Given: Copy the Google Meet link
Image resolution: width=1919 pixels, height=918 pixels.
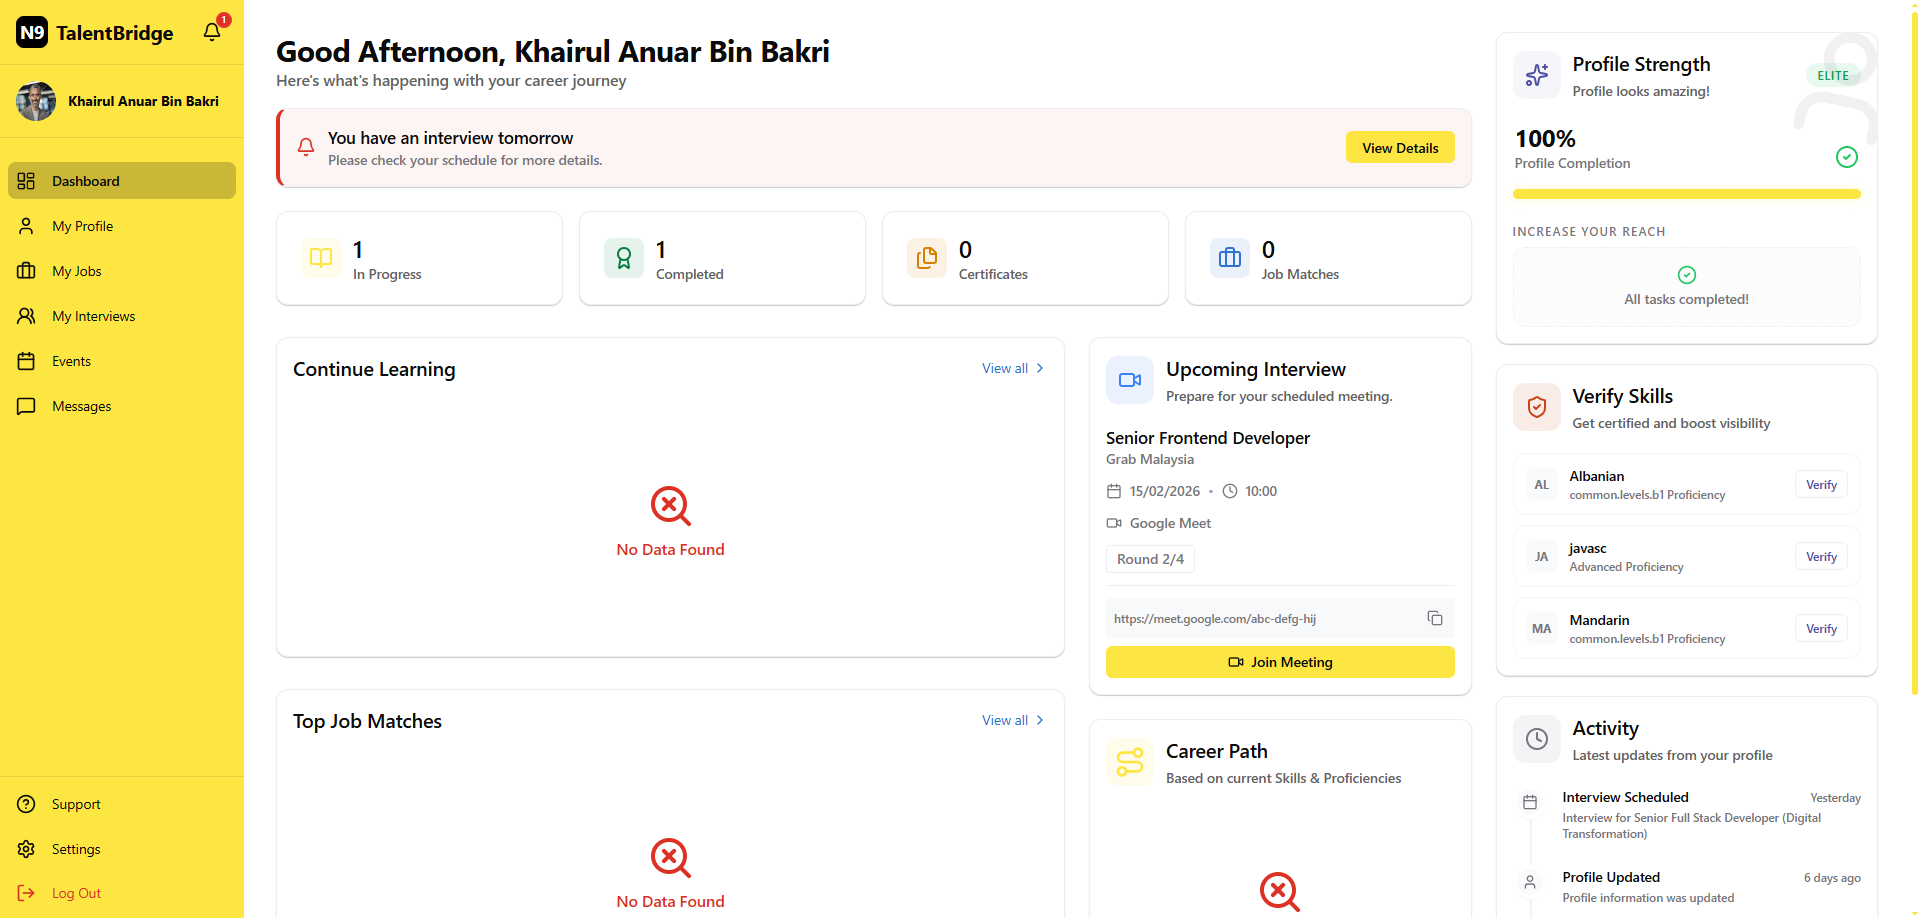Looking at the screenshot, I should click(1434, 618).
